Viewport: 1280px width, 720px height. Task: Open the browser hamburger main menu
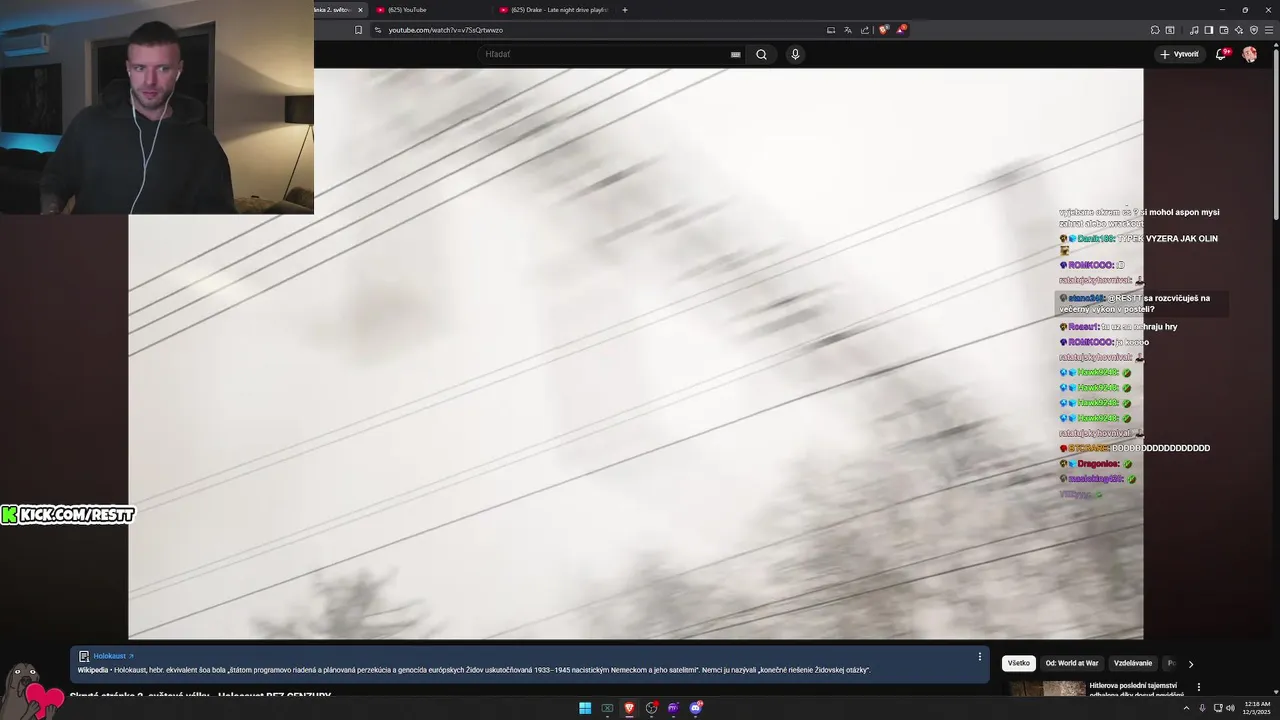coord(1269,30)
